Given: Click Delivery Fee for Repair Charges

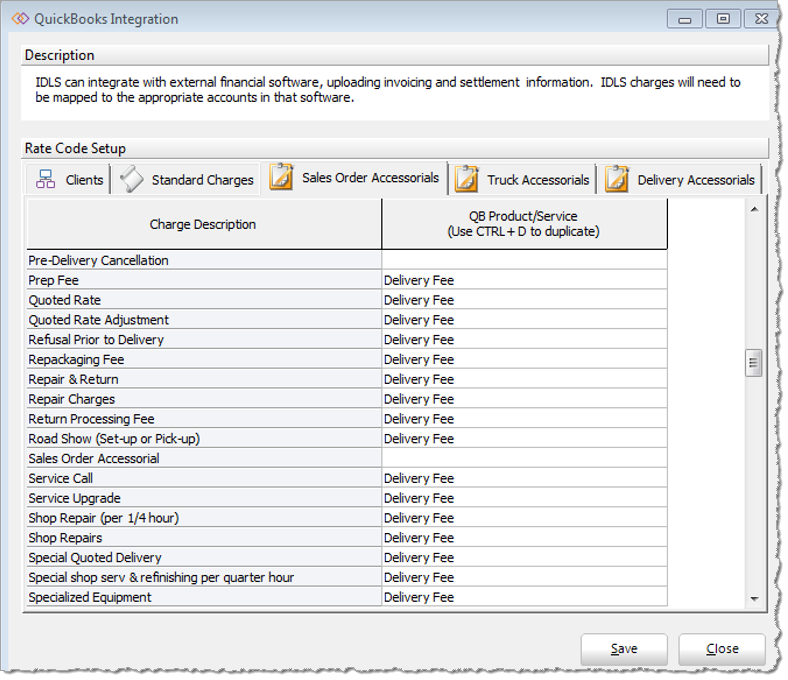Looking at the screenshot, I should click(x=524, y=399).
